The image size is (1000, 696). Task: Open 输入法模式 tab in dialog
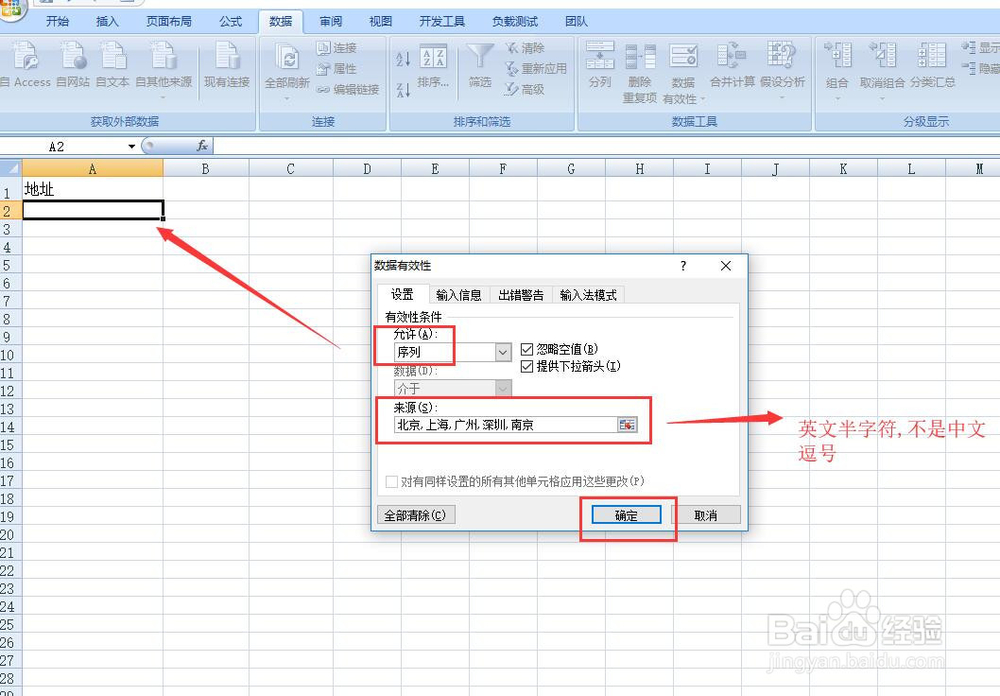[x=588, y=295]
